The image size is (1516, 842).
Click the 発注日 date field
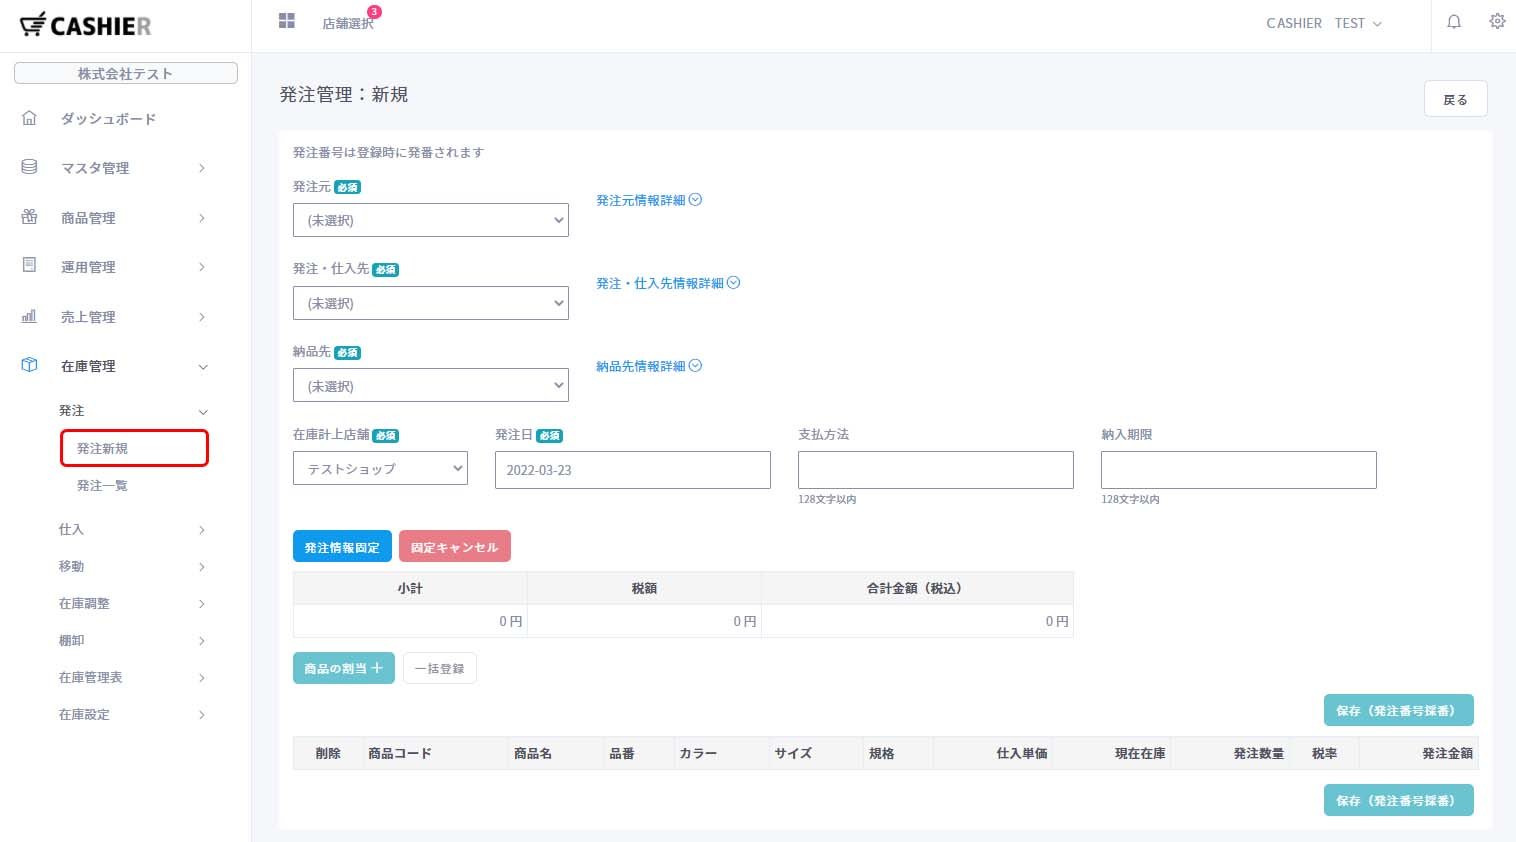coord(633,470)
